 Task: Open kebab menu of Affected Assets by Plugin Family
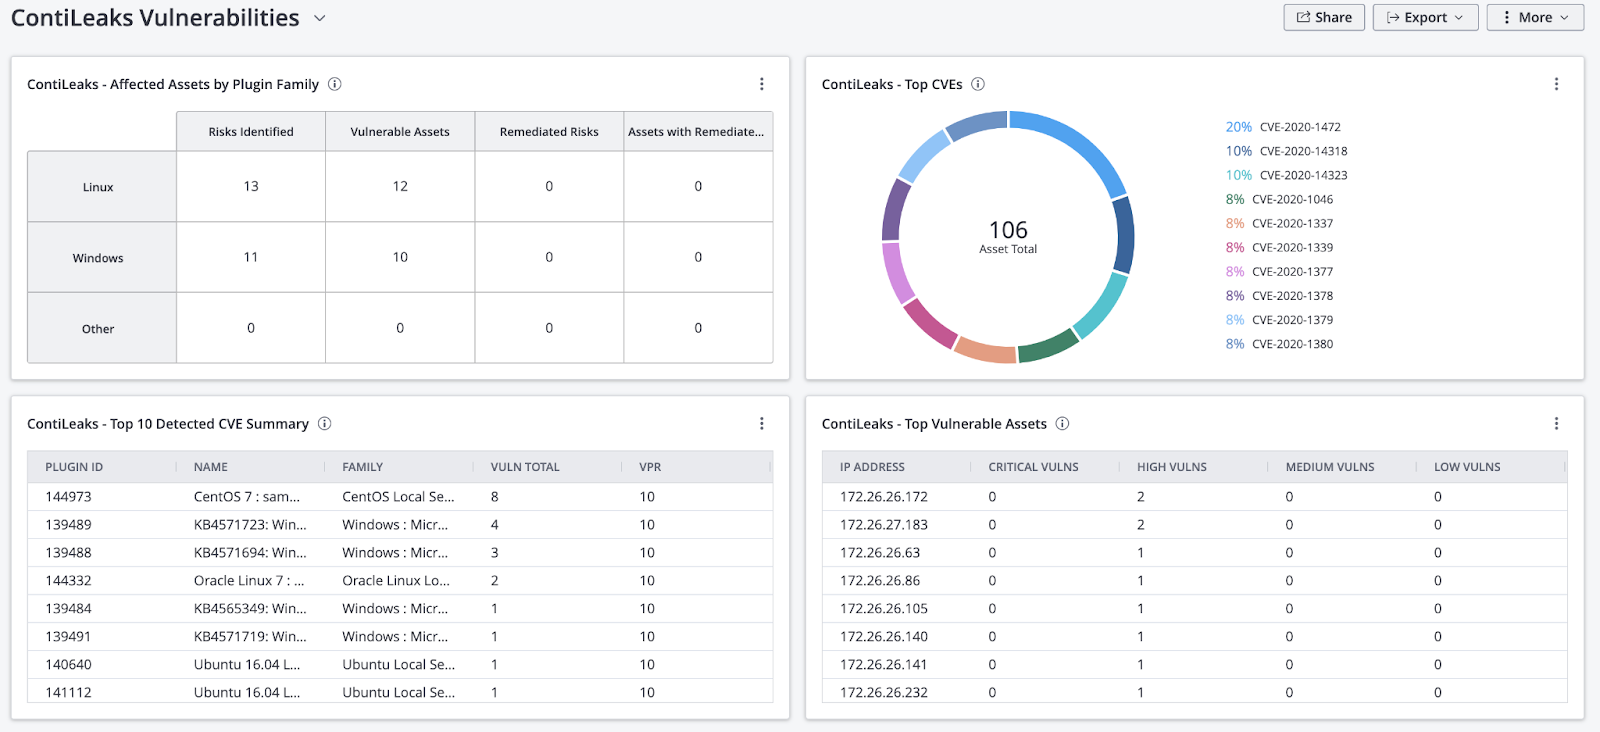pos(762,84)
